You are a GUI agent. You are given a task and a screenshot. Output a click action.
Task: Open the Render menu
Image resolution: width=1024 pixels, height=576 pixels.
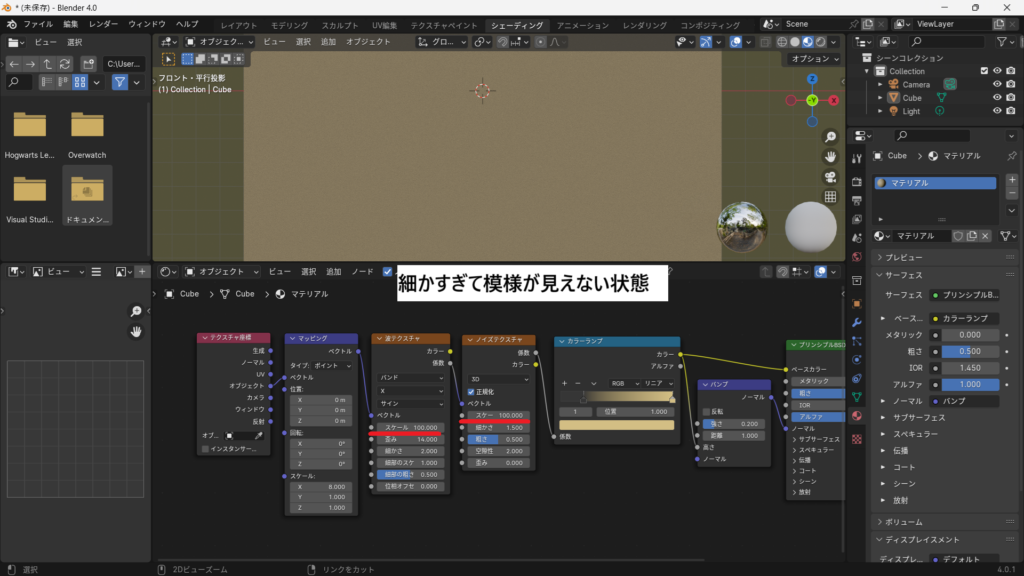point(103,24)
